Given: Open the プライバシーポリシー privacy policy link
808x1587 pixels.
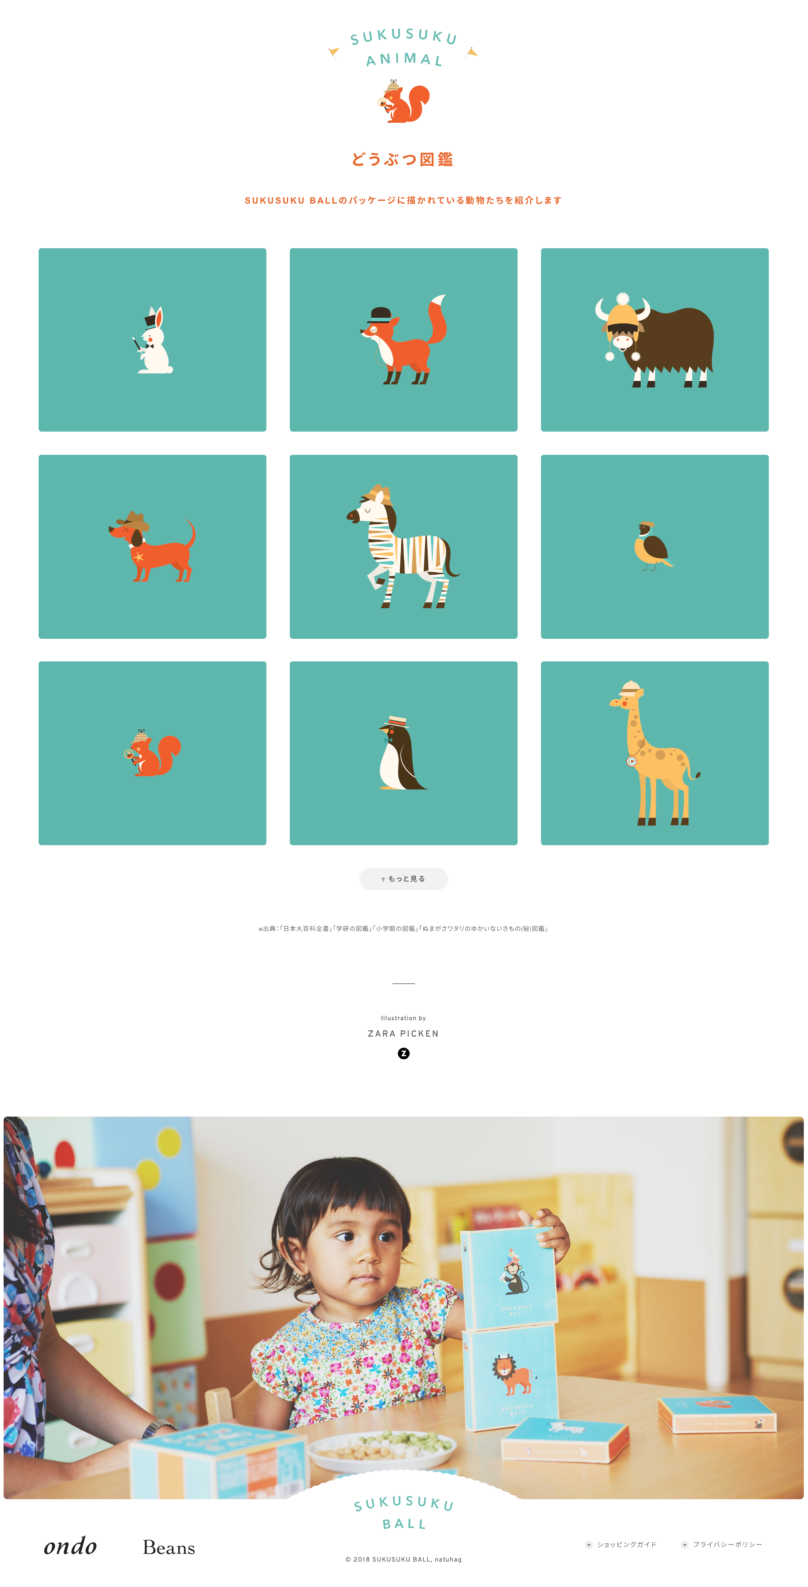Looking at the screenshot, I should [722, 1545].
